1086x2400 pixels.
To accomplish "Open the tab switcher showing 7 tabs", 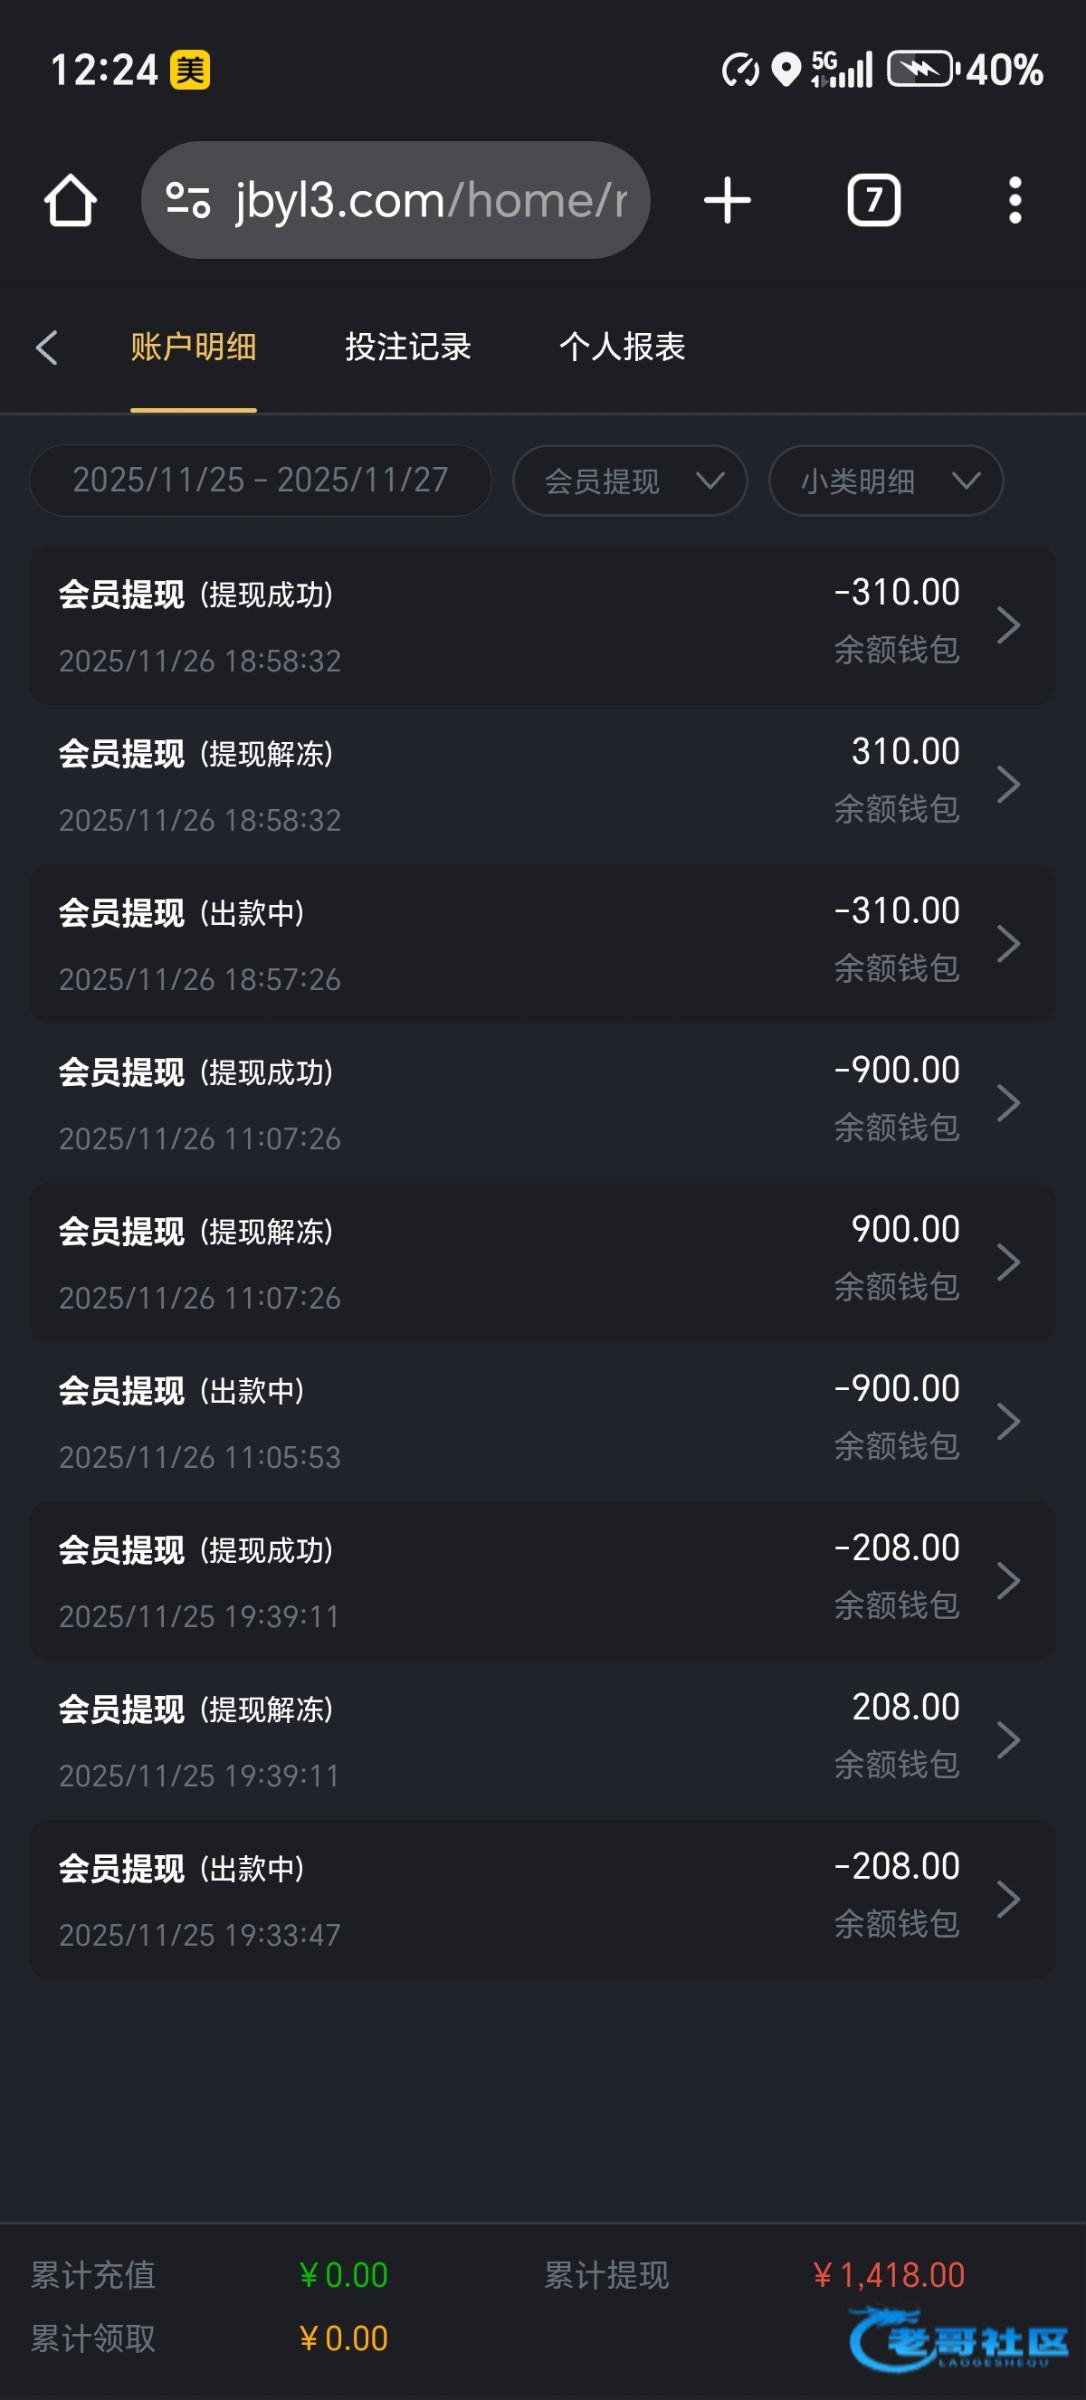I will (874, 201).
